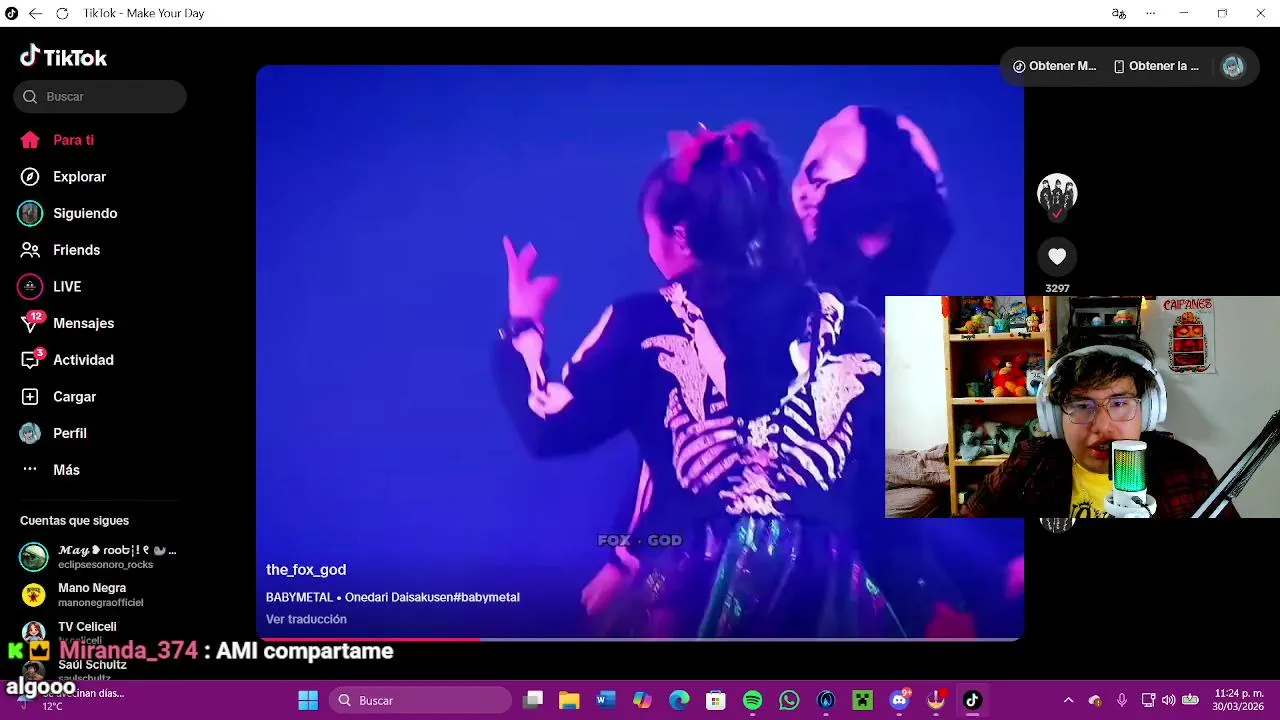1280x720 pixels.
Task: Click the Mensajes icon with badge 12
Action: (31, 322)
